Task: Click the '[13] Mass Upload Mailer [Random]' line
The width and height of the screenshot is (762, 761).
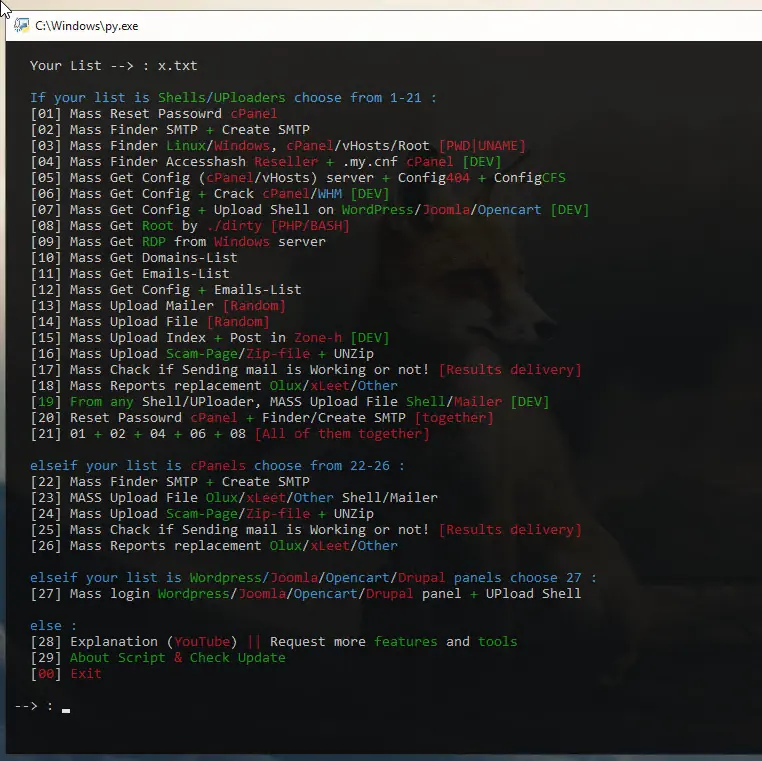Action: [x=158, y=306]
